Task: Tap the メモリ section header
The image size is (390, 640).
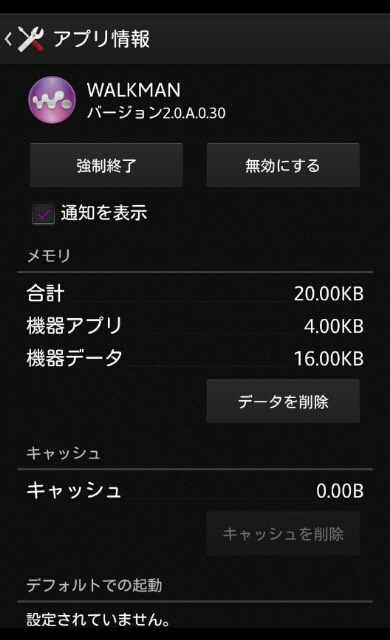Action: click(49, 256)
